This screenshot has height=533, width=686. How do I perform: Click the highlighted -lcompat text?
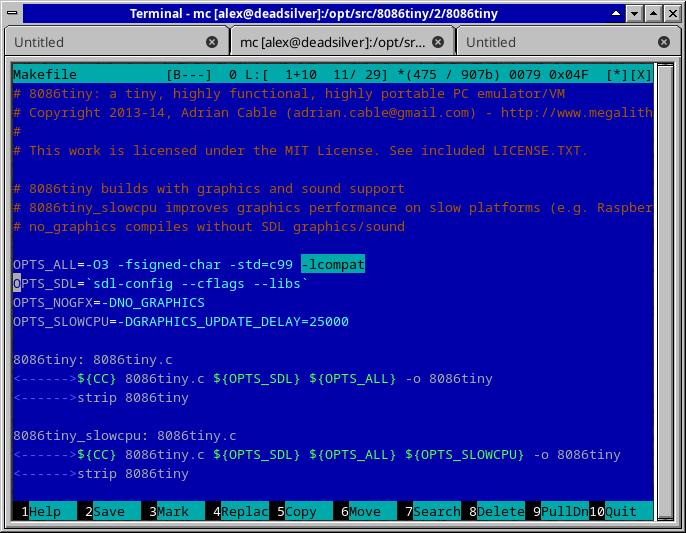click(333, 264)
